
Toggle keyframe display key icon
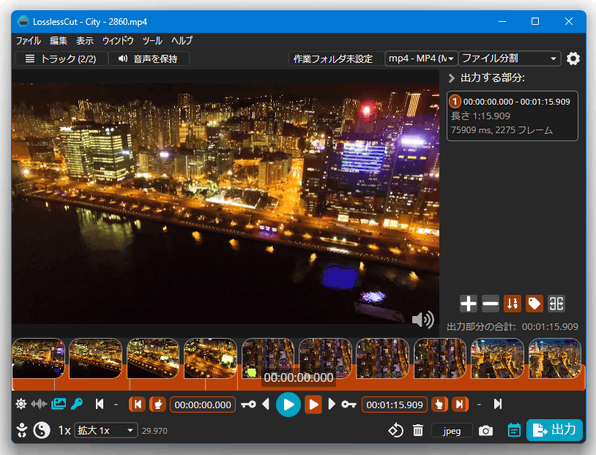point(77,404)
